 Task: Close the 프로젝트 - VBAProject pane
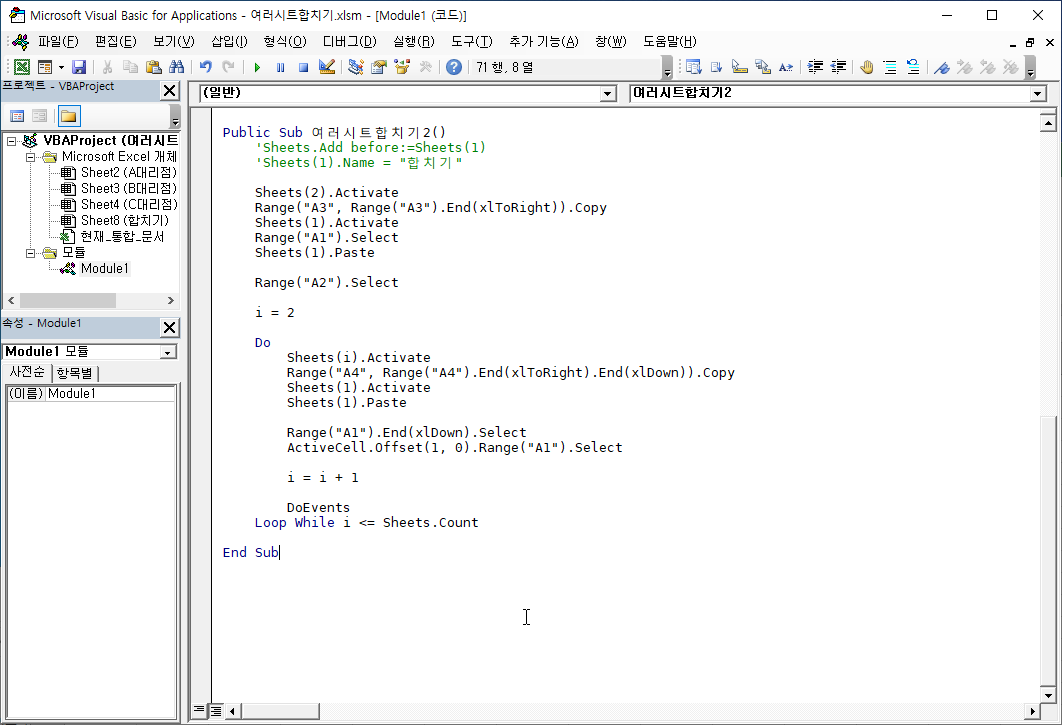[x=169, y=91]
